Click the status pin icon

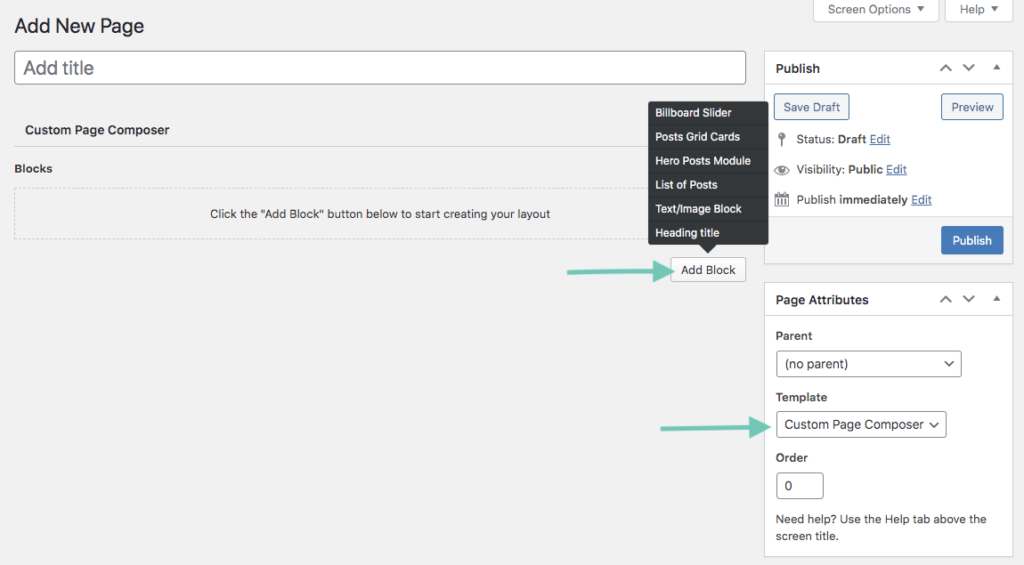pyautogui.click(x=782, y=139)
